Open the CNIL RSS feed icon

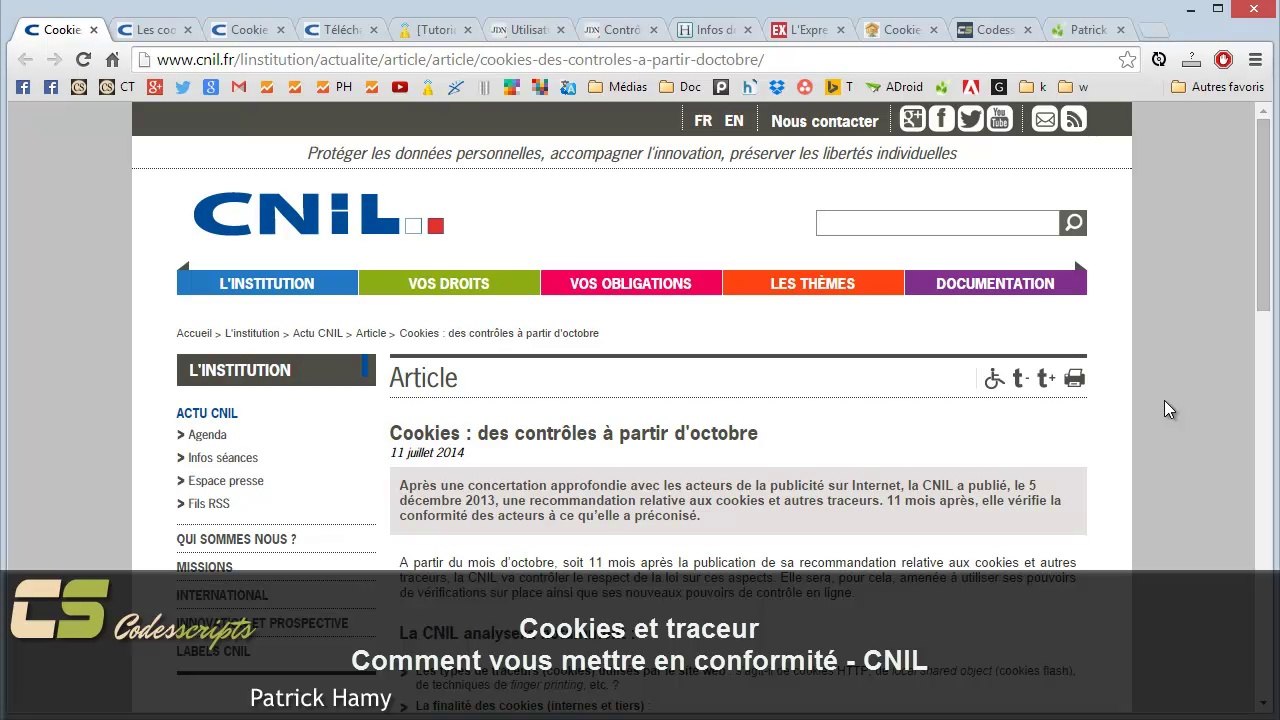1074,120
